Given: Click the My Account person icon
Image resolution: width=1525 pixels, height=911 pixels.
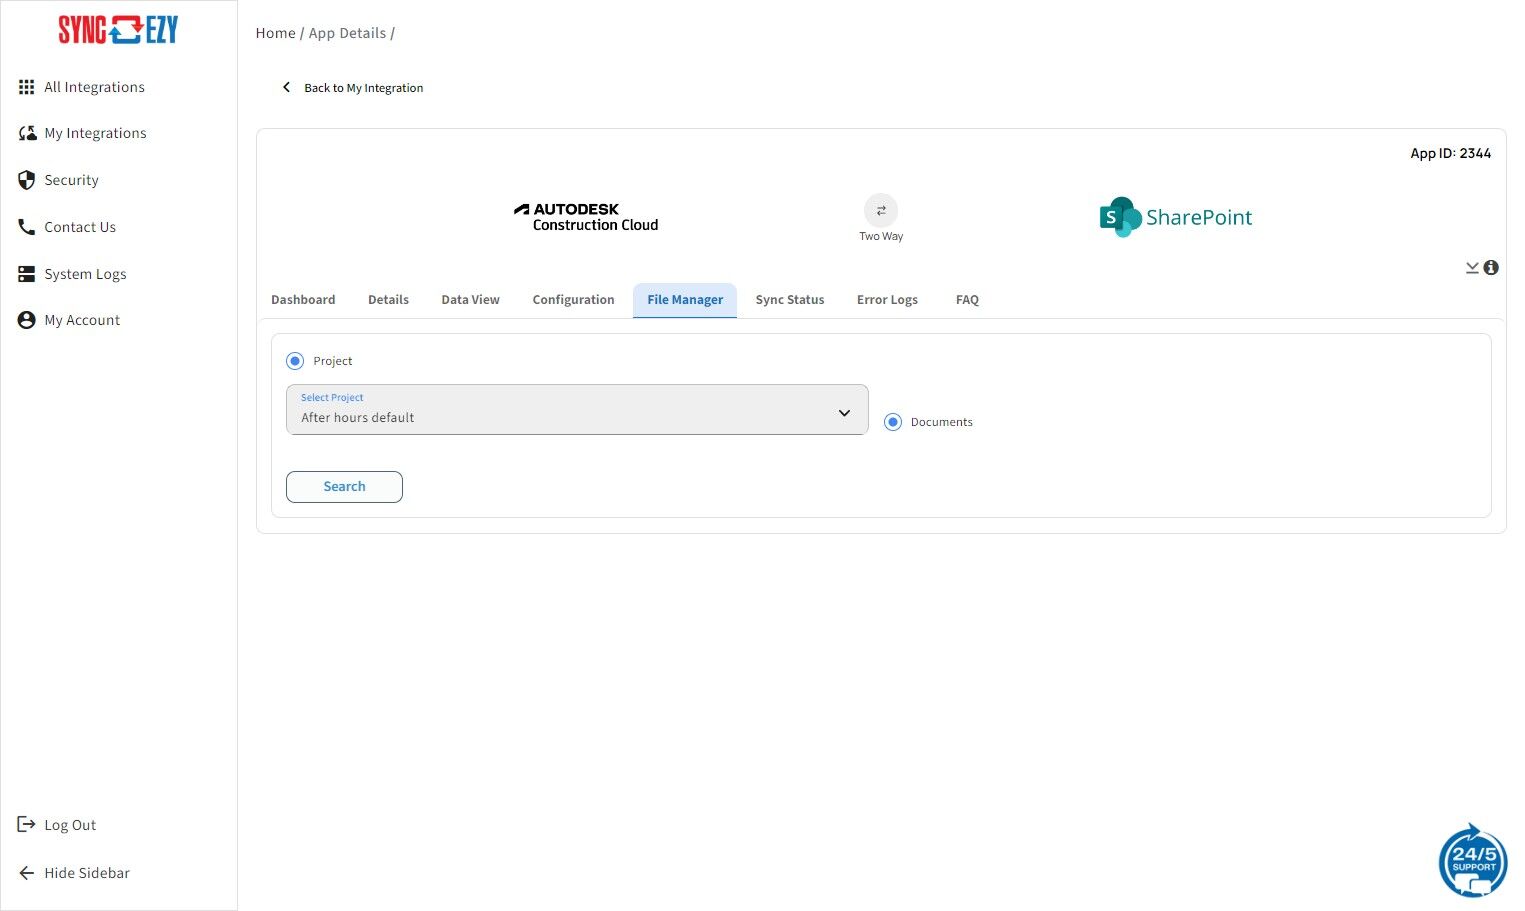Looking at the screenshot, I should point(27,320).
